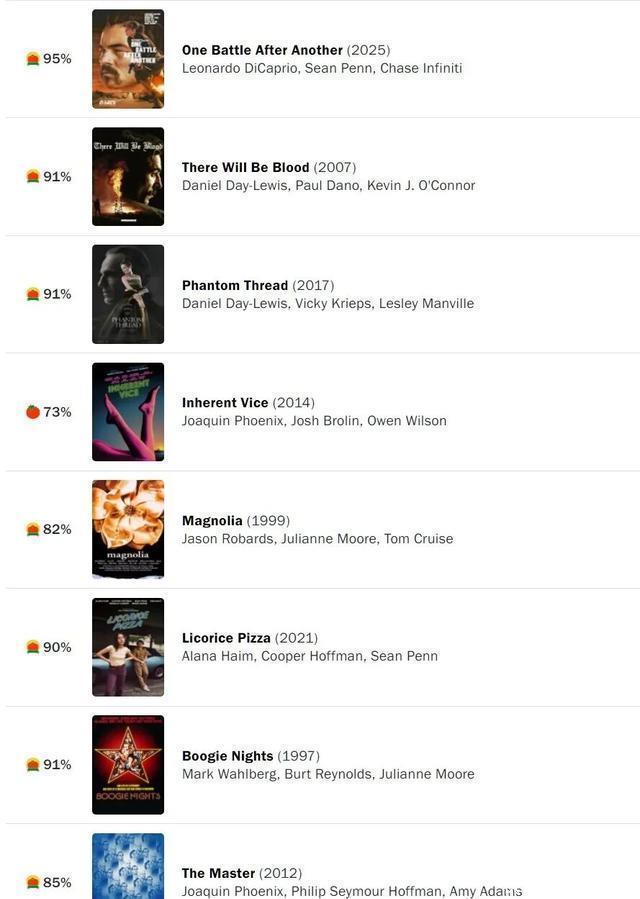
Task: Select the Boogie Nights star poster
Action: [x=128, y=764]
